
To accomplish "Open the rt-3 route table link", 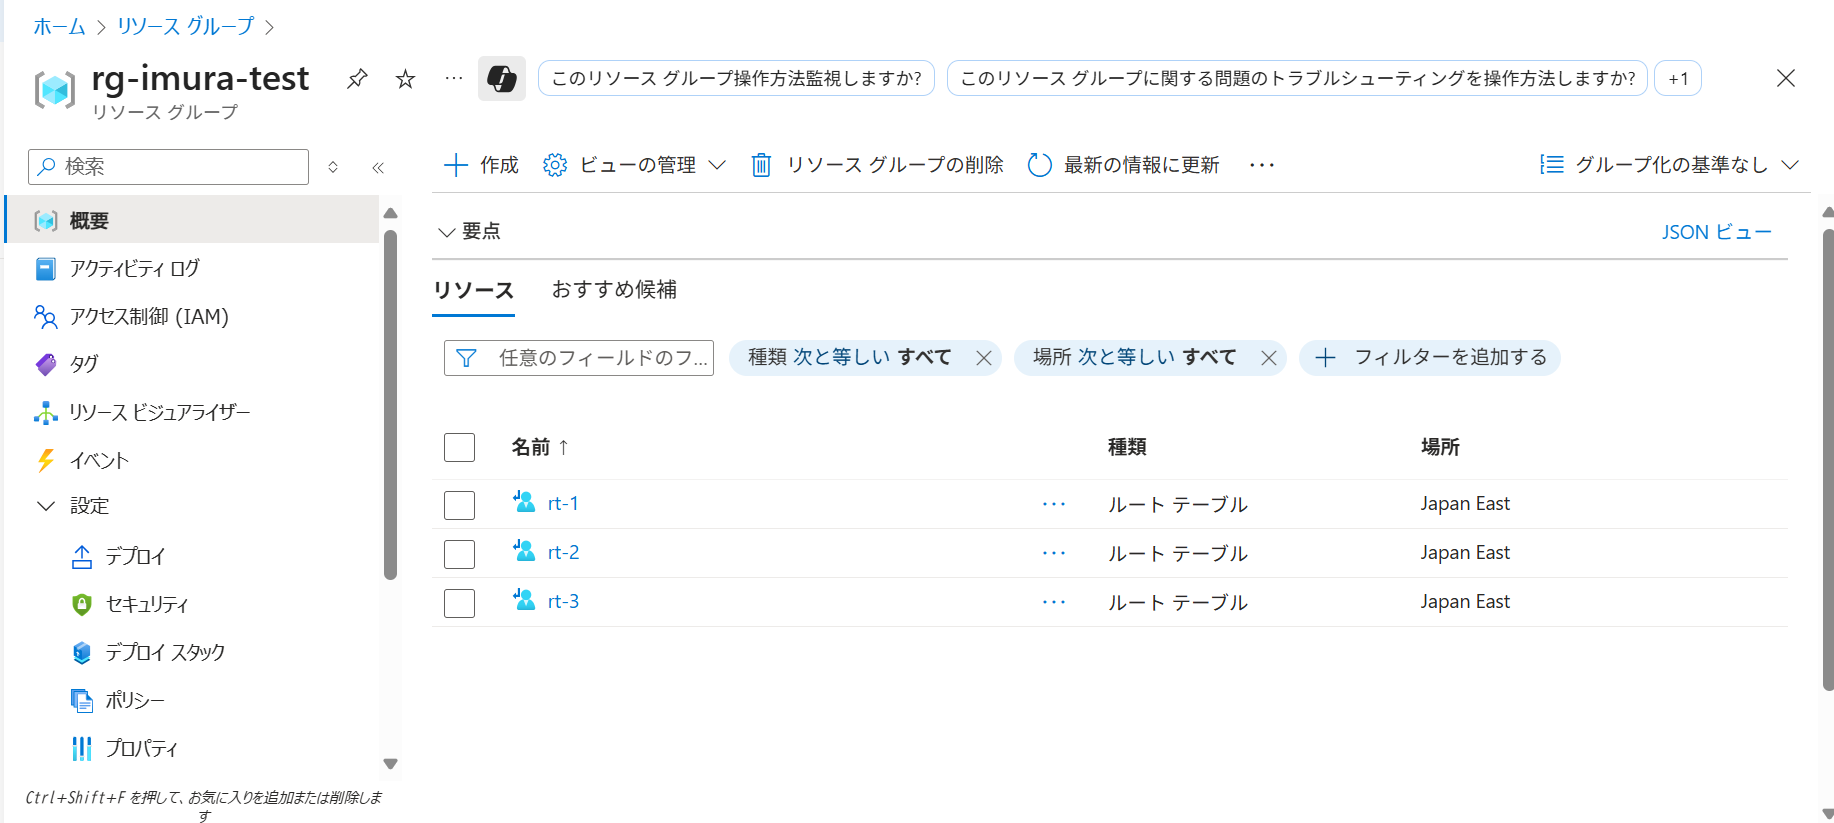I will 563,601.
